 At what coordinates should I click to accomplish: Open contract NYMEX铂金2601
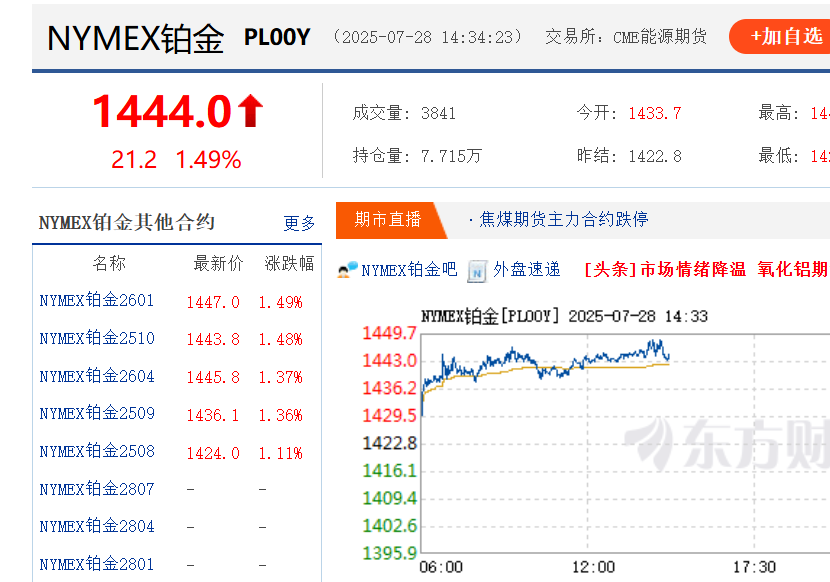point(96,301)
